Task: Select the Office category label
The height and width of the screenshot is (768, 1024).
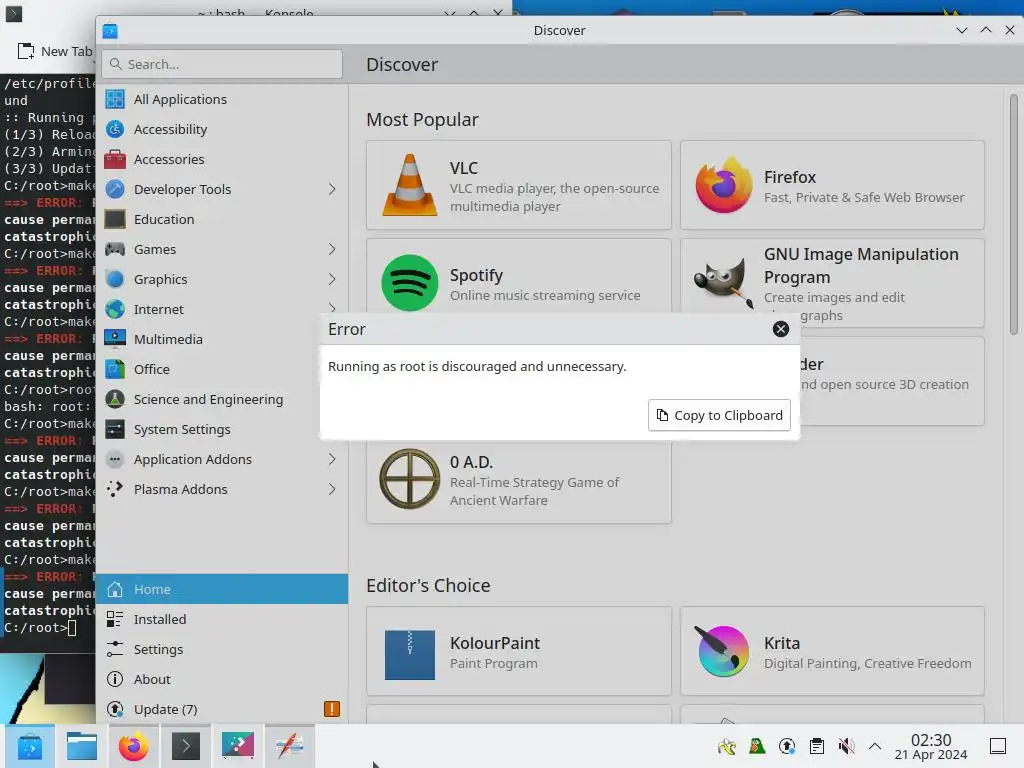Action: [152, 369]
